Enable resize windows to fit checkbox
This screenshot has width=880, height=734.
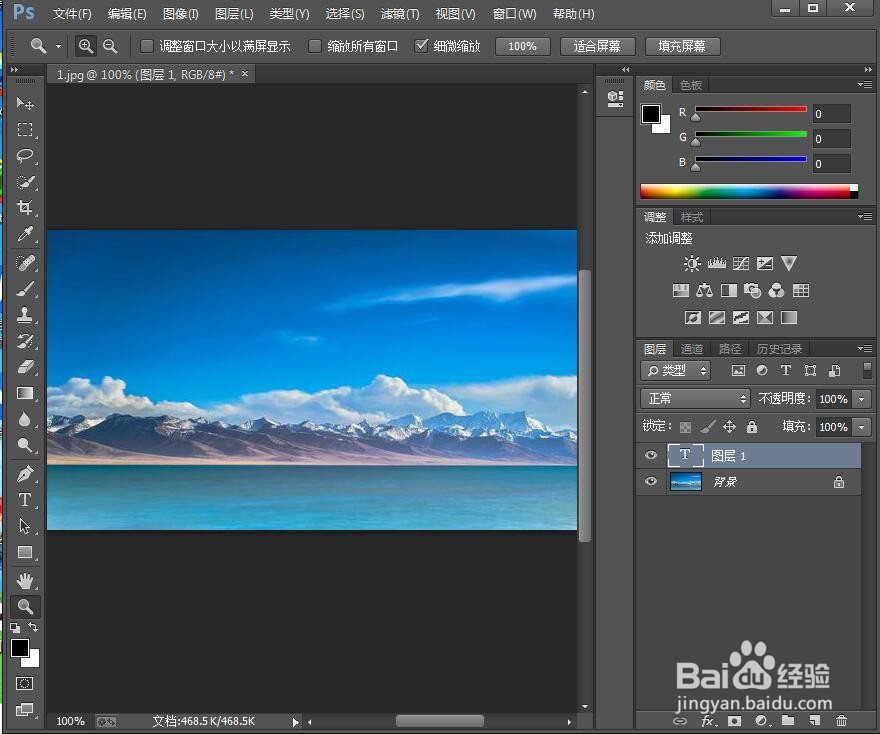click(x=146, y=46)
